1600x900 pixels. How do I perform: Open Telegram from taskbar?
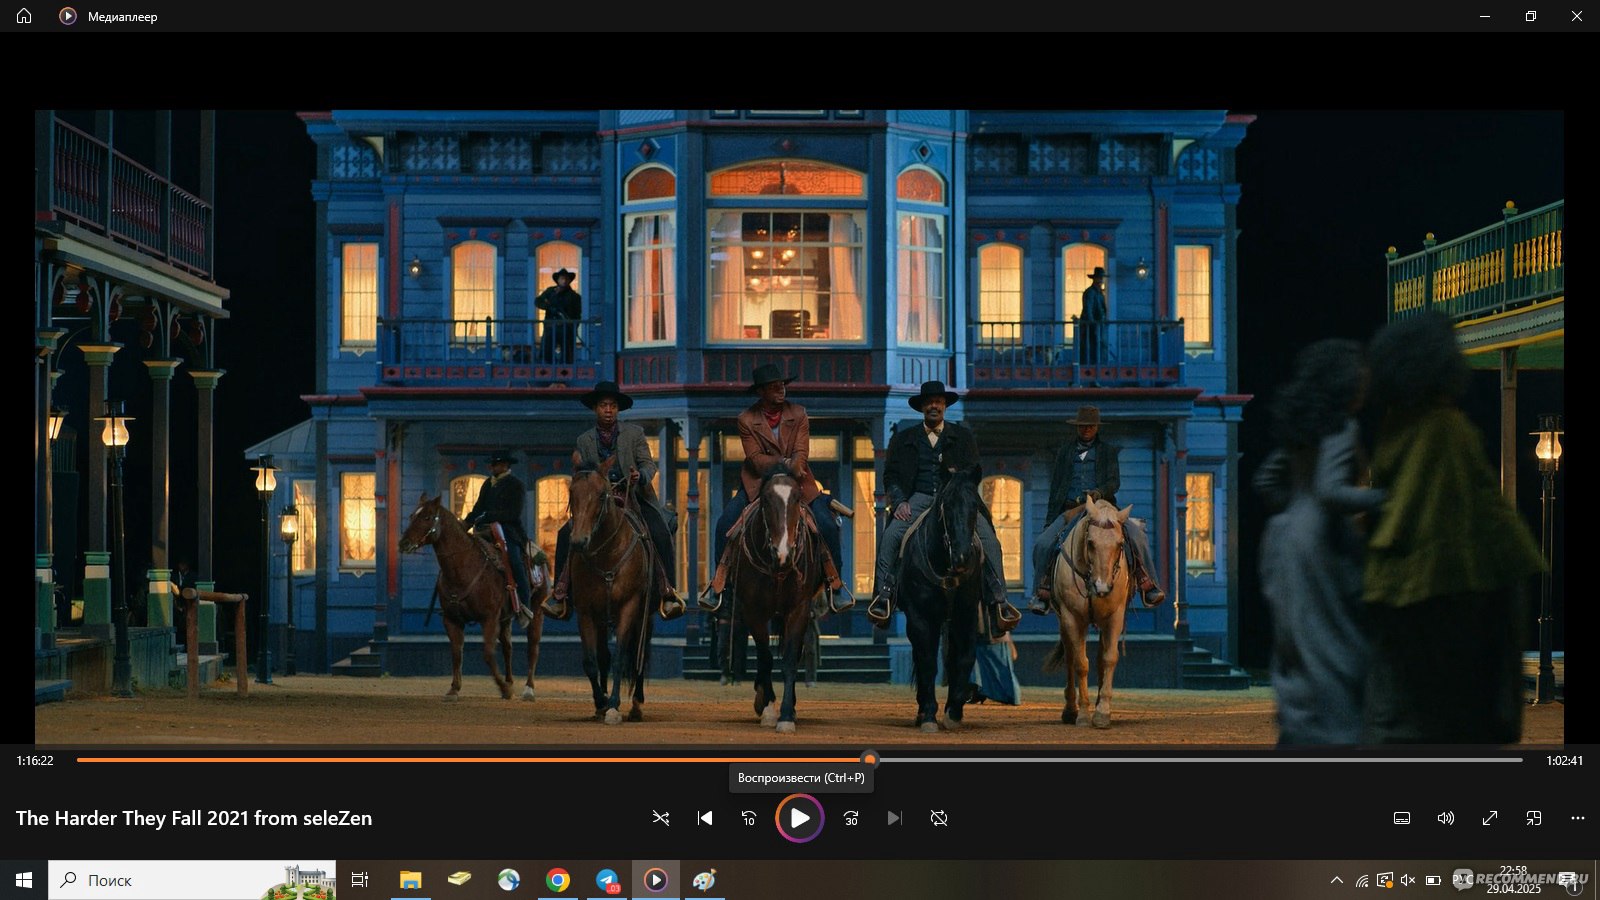tap(607, 880)
